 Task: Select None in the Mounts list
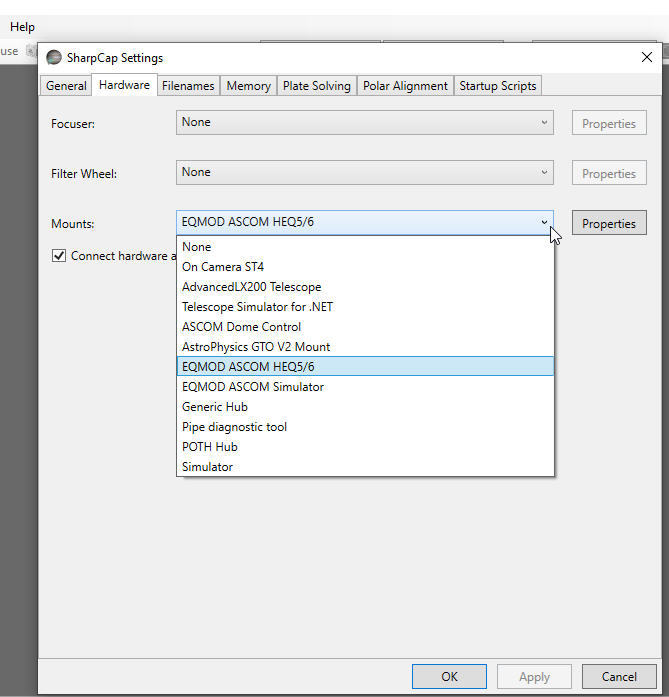click(x=197, y=247)
